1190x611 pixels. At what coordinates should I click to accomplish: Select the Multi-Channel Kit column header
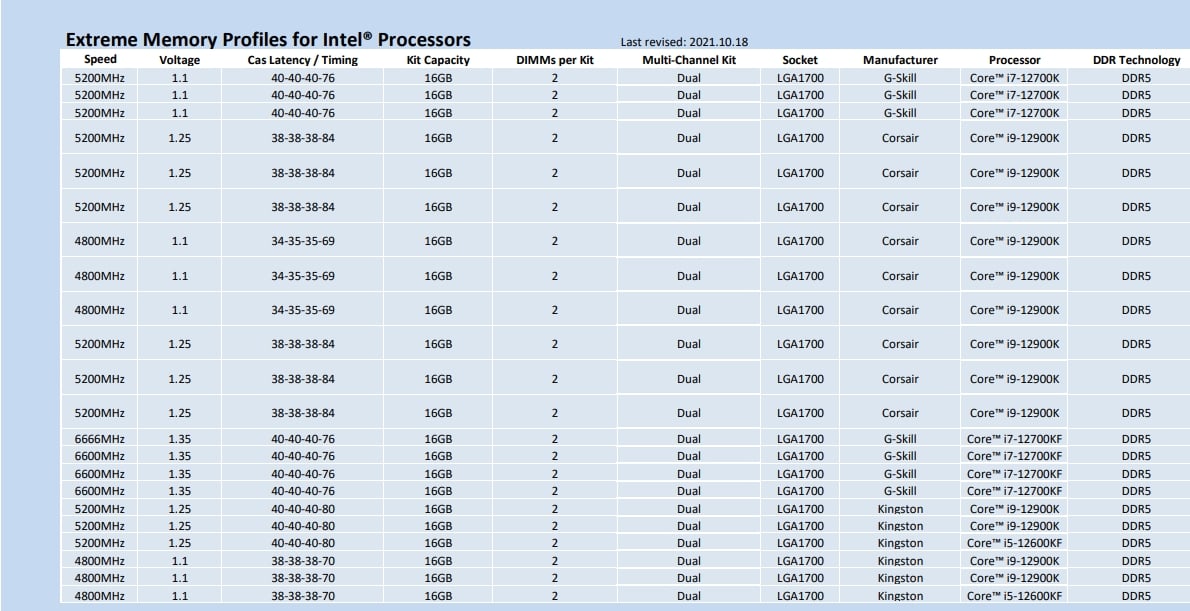tap(688, 60)
